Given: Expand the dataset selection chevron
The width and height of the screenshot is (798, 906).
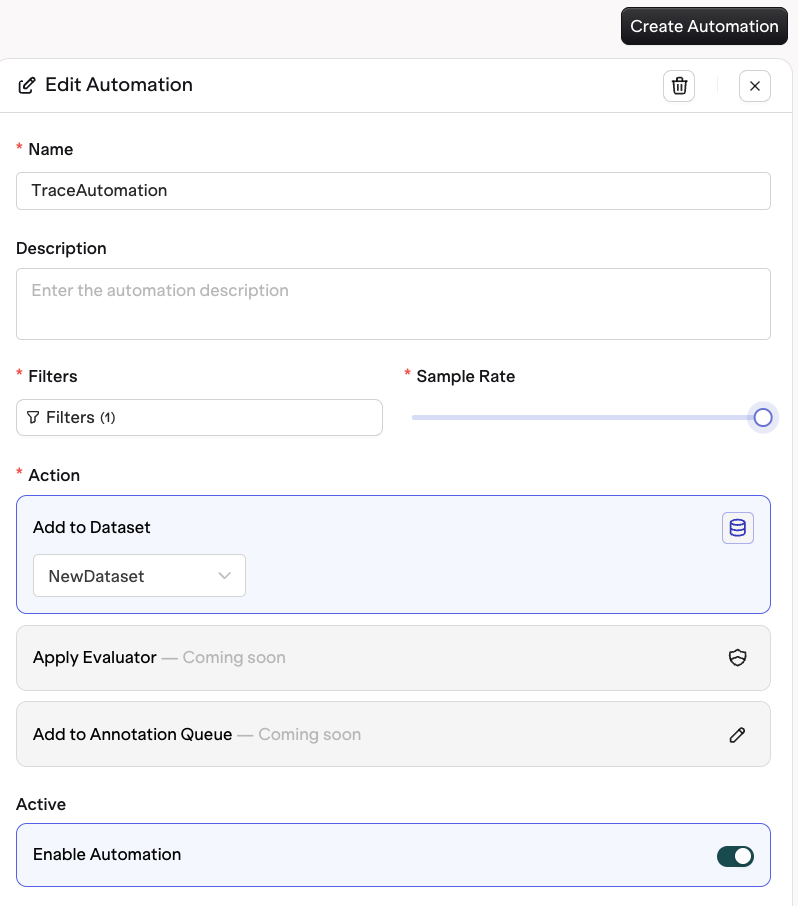Looking at the screenshot, I should [224, 575].
